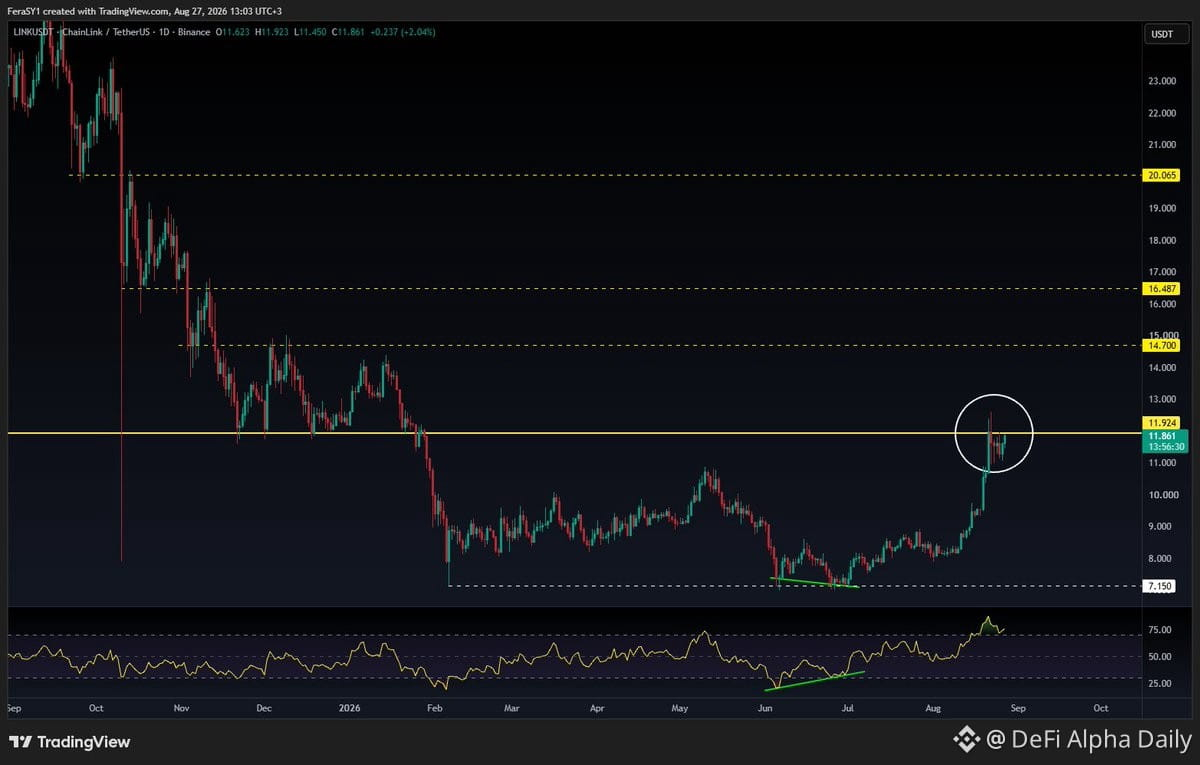1200x765 pixels.
Task: Click the May label on time axis
Action: [x=681, y=708]
